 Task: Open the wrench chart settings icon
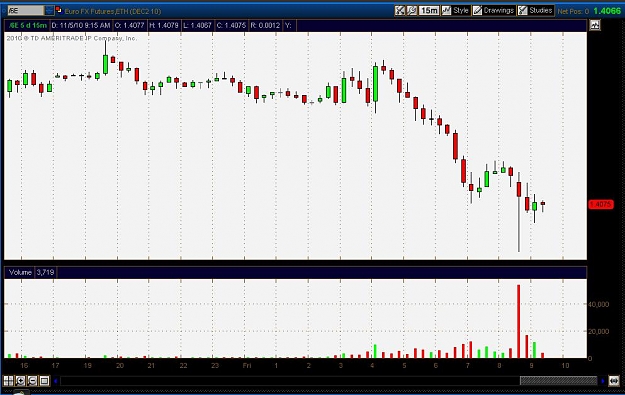click(412, 11)
